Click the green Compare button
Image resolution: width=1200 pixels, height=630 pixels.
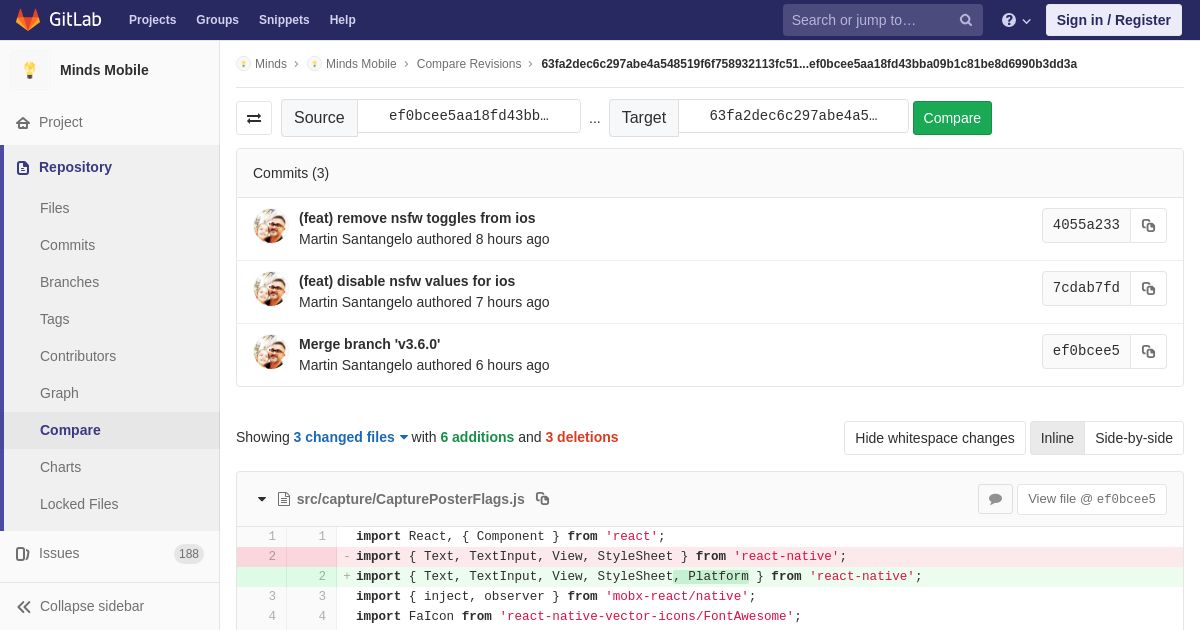952,118
